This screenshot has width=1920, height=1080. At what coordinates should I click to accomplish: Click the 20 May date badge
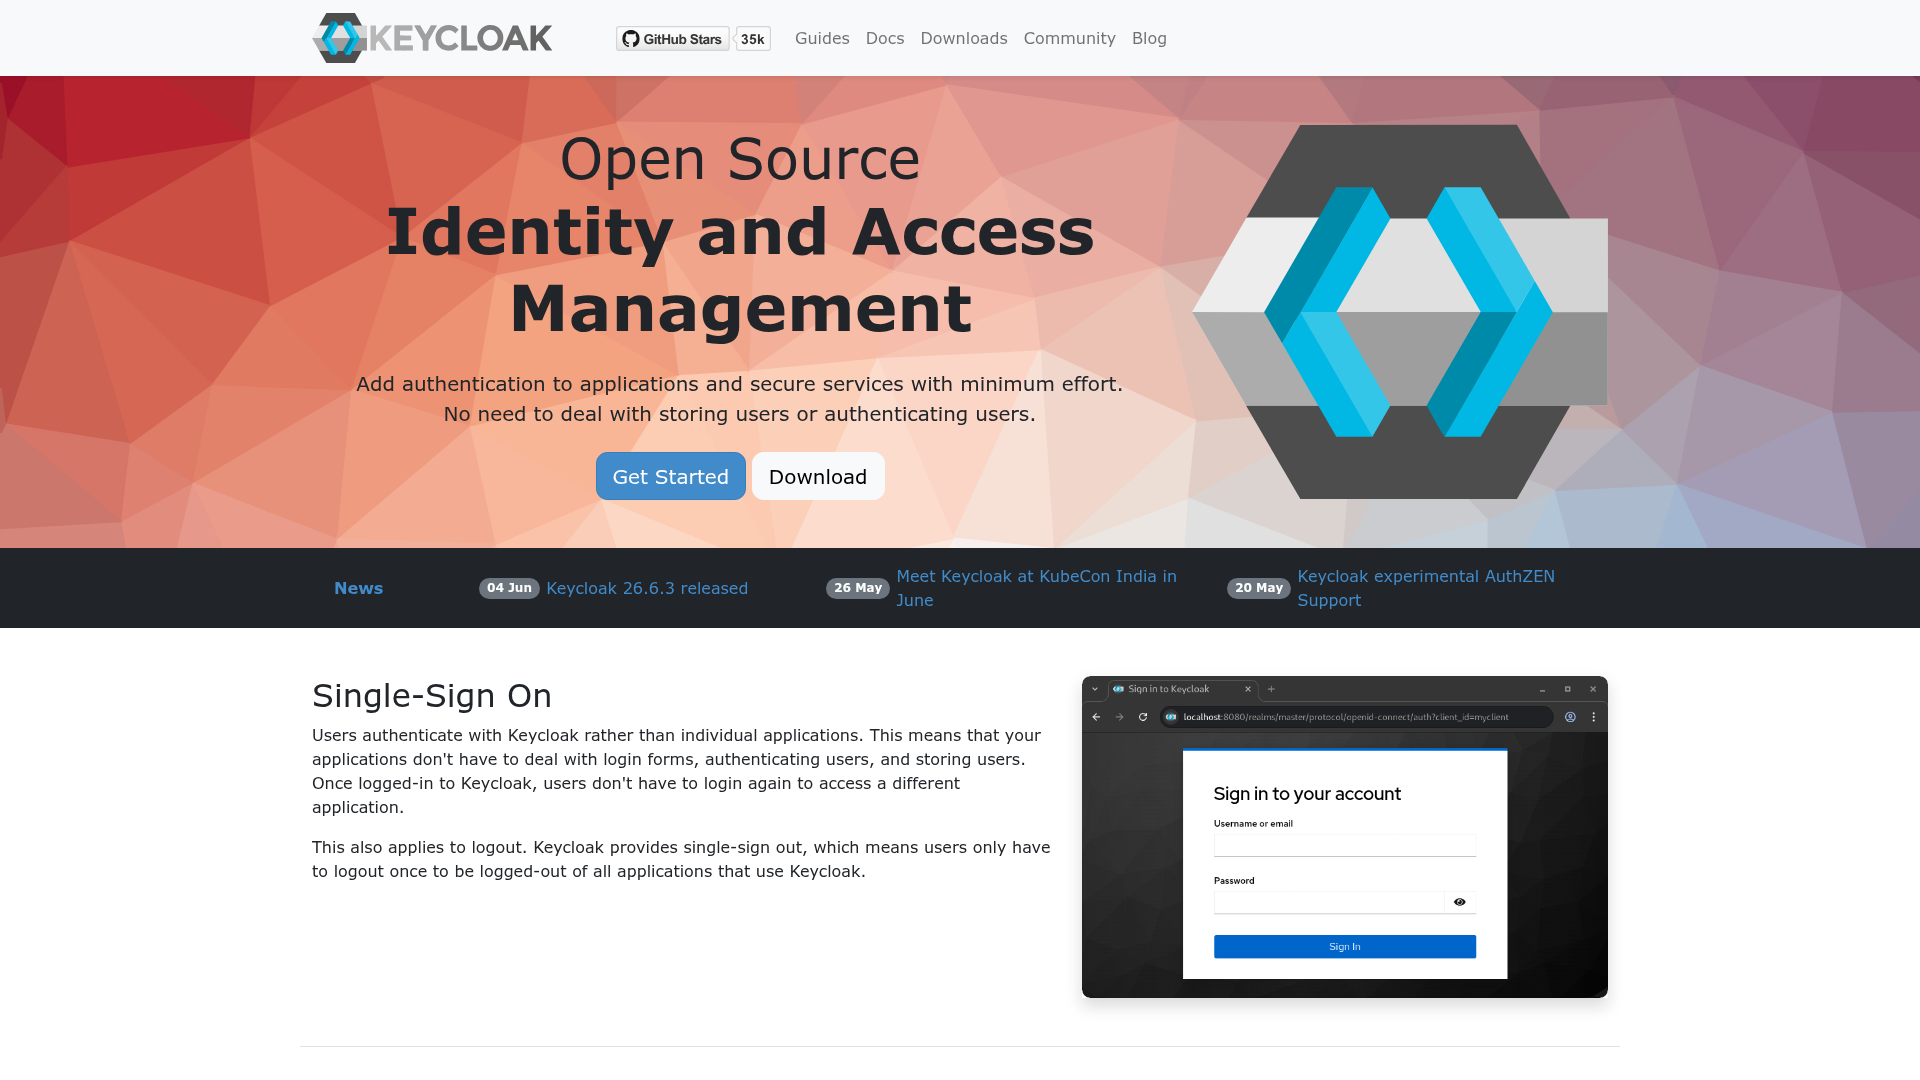pos(1259,588)
